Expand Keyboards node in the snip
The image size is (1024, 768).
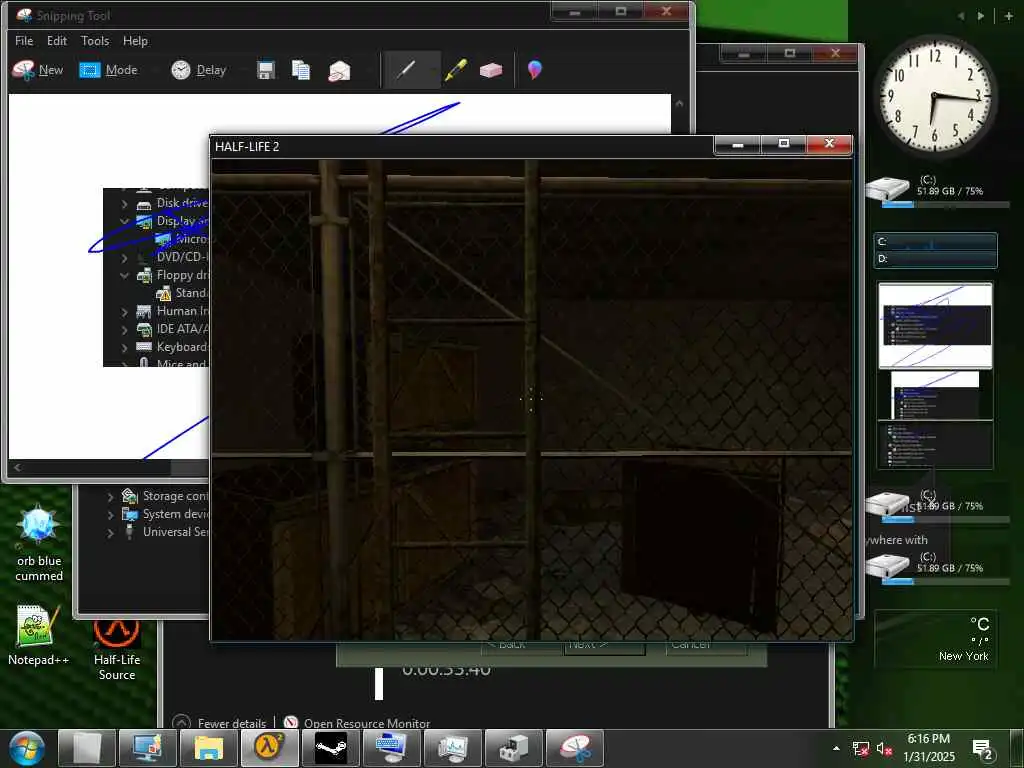pos(125,347)
